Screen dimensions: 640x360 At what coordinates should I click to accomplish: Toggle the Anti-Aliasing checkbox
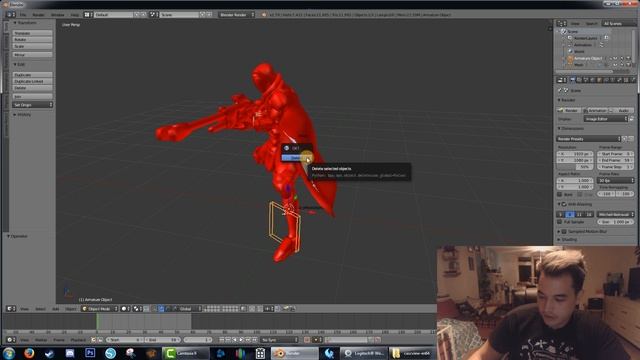[564, 204]
